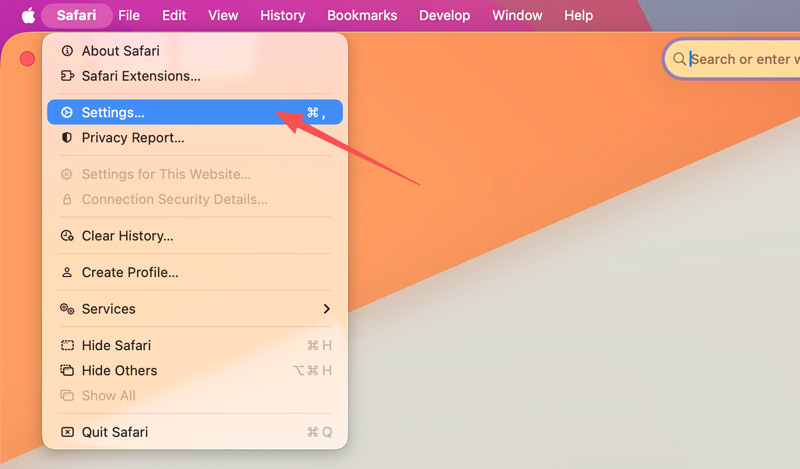Choose Create Profile… menu text
Screen dimensions: 800x469
coord(130,272)
